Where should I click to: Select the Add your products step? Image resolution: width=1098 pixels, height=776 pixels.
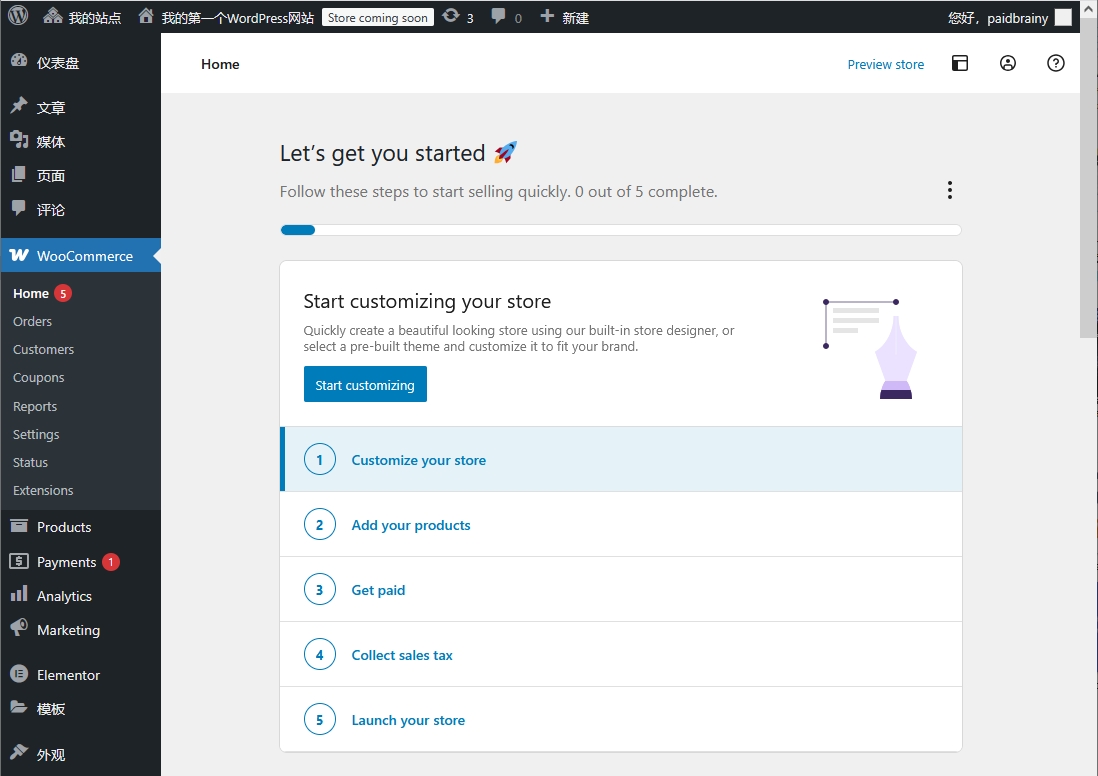coord(621,525)
